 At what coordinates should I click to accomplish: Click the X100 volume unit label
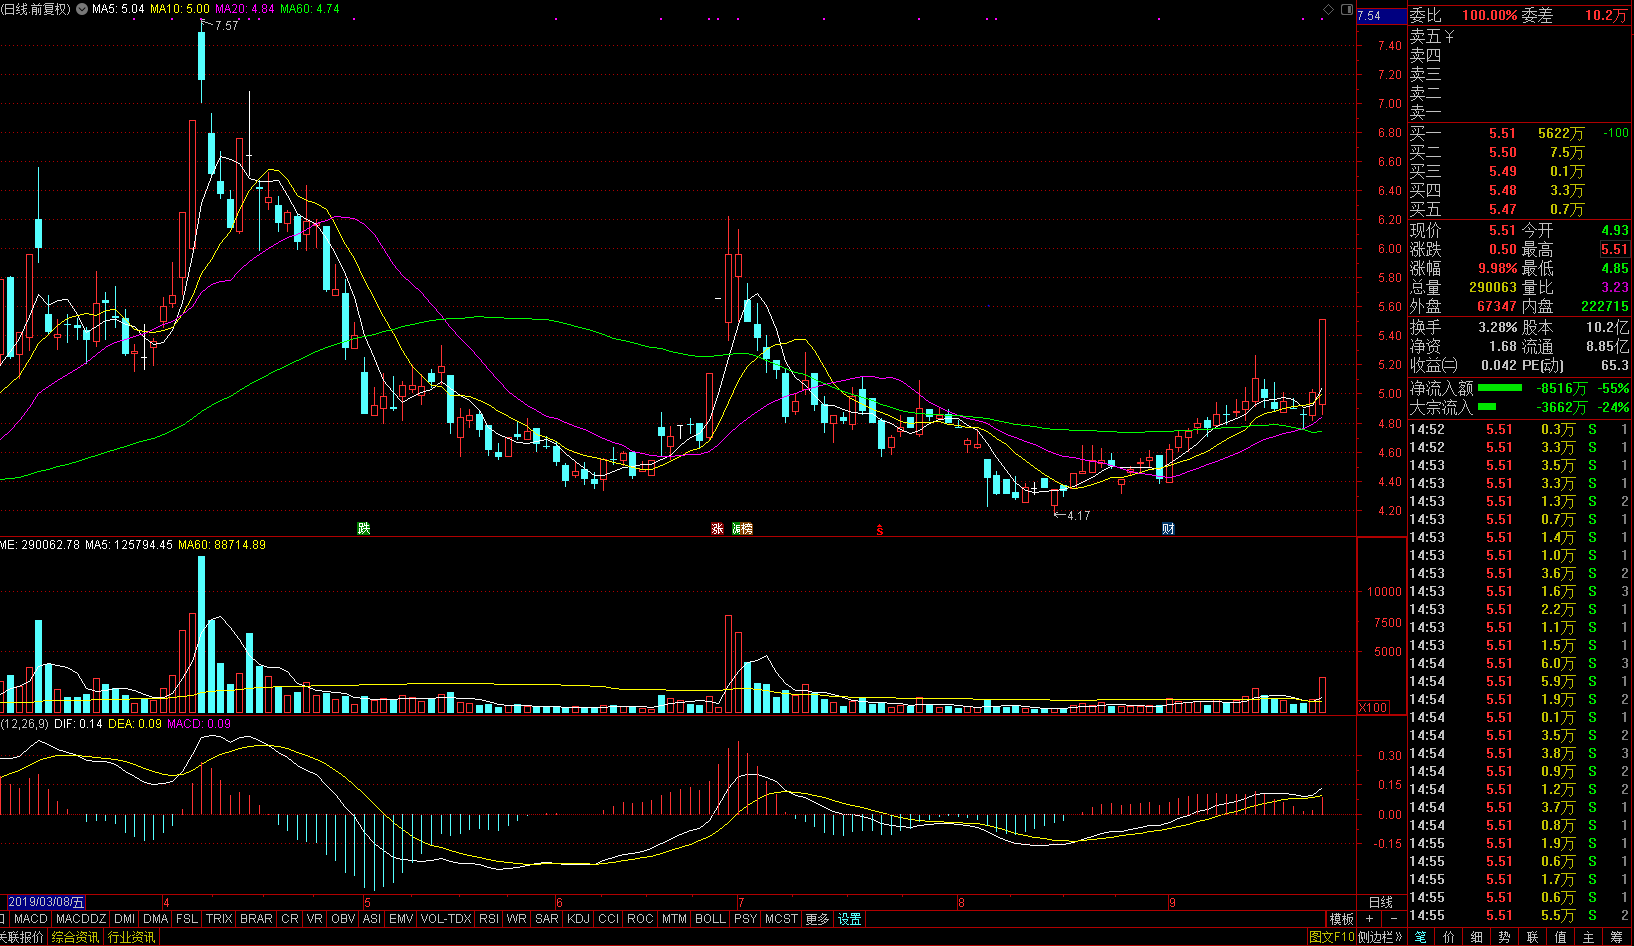point(1373,707)
